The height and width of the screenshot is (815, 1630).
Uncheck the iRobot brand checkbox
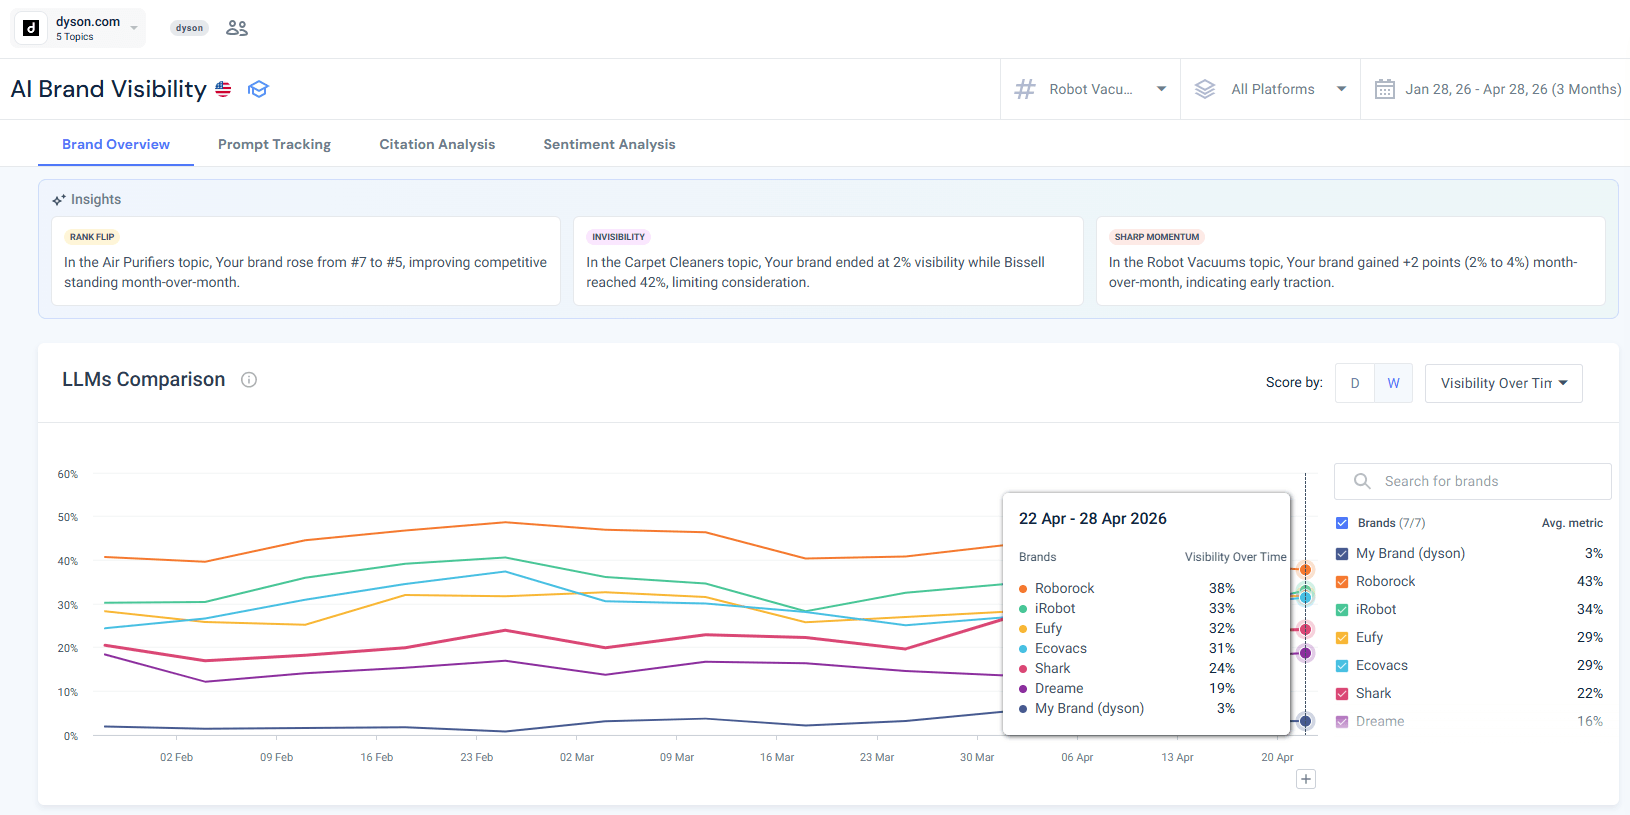pyautogui.click(x=1342, y=610)
